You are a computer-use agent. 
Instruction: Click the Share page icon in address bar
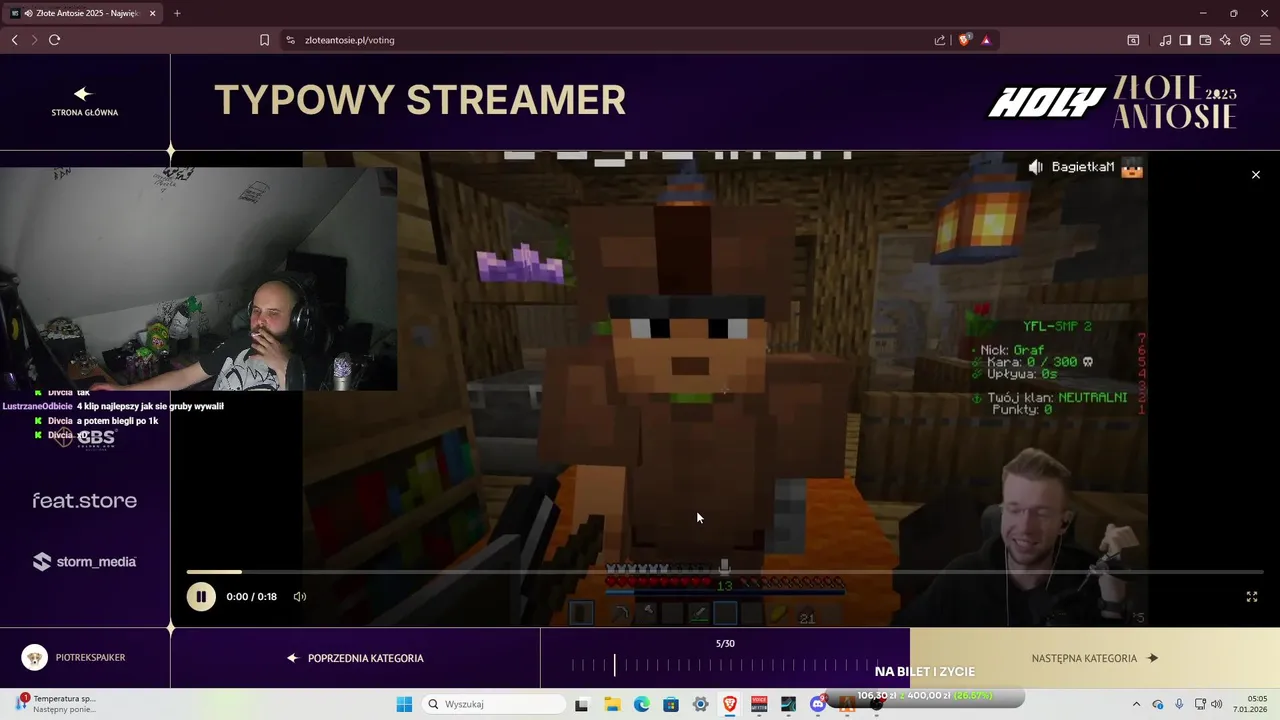pyautogui.click(x=940, y=40)
